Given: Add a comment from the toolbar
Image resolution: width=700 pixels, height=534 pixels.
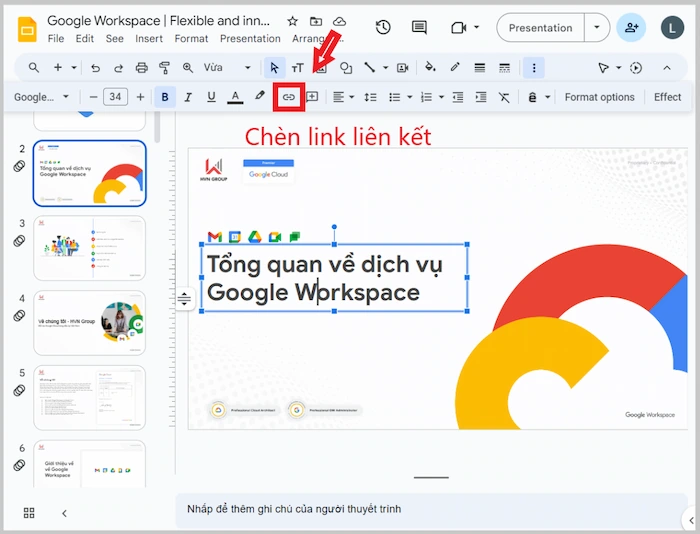Looking at the screenshot, I should coord(312,97).
